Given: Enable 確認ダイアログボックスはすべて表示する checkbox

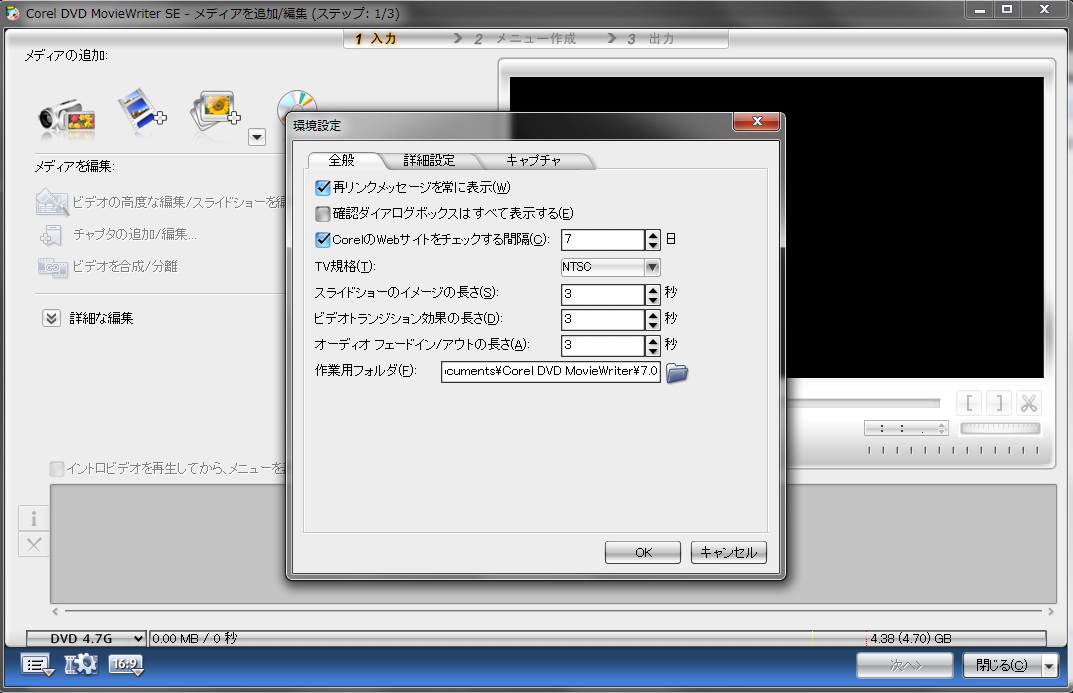Looking at the screenshot, I should click(x=323, y=213).
